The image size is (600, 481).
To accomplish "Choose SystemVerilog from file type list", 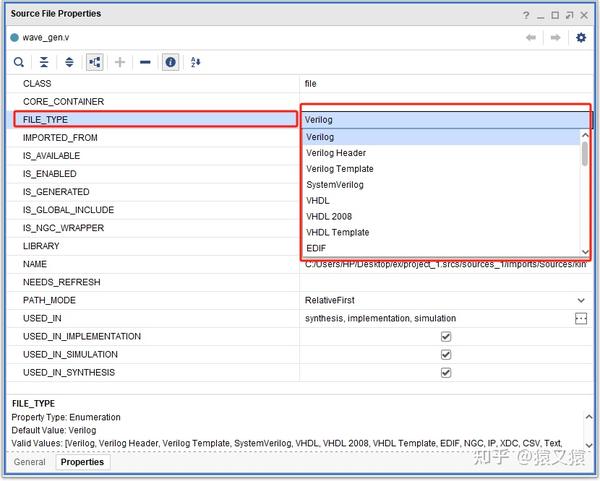I will [335, 185].
